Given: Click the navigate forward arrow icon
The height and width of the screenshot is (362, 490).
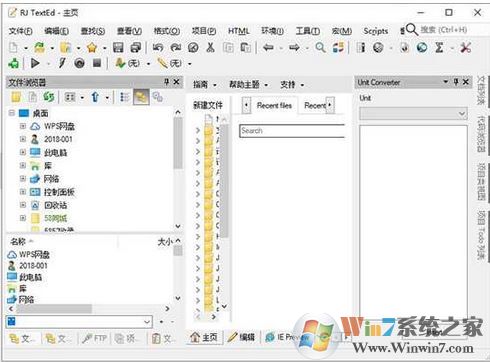Looking at the screenshot, I should pos(294,48).
